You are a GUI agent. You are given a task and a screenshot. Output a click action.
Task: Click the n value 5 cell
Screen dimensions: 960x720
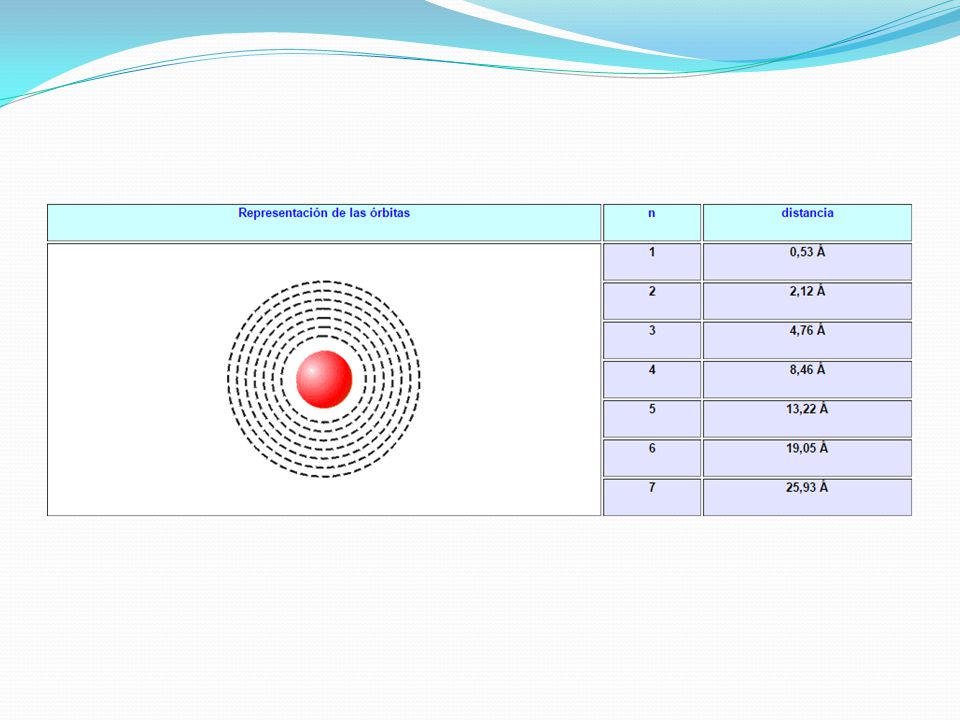coord(652,419)
